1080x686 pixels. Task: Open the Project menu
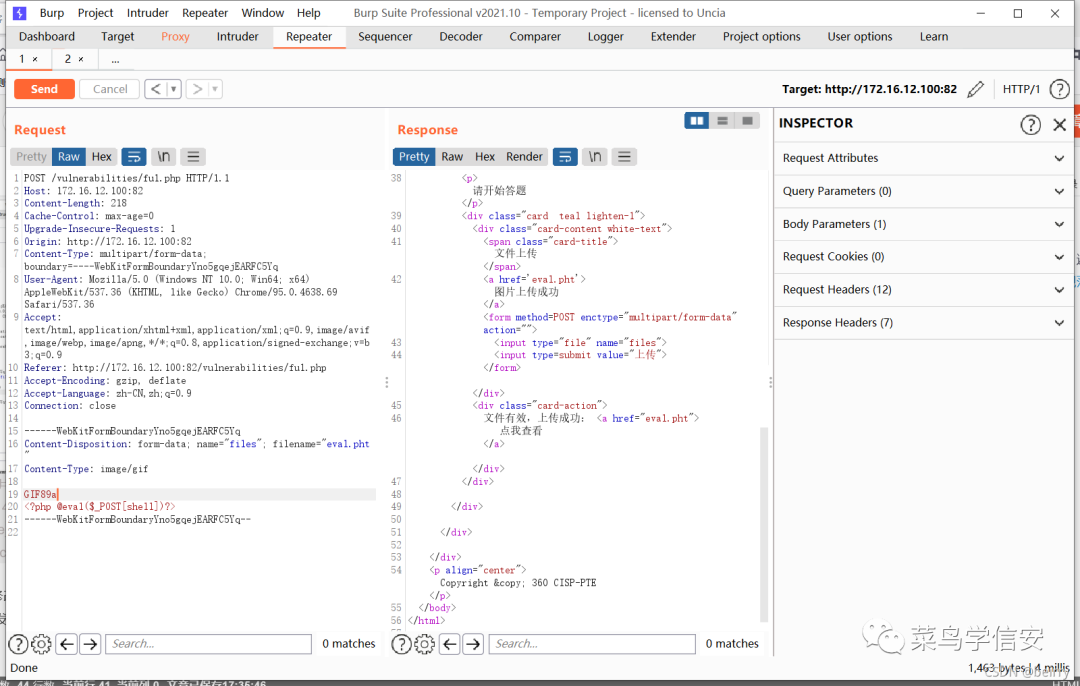pyautogui.click(x=95, y=13)
